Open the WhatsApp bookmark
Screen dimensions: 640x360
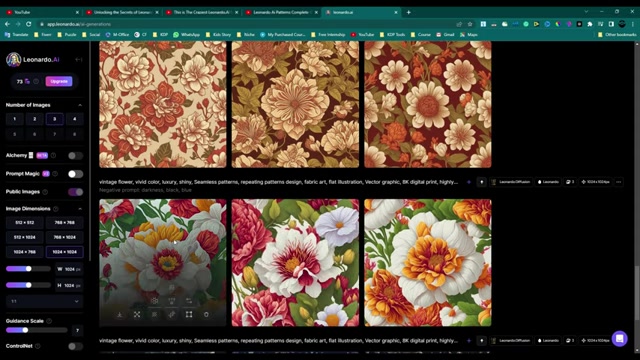tap(187, 35)
